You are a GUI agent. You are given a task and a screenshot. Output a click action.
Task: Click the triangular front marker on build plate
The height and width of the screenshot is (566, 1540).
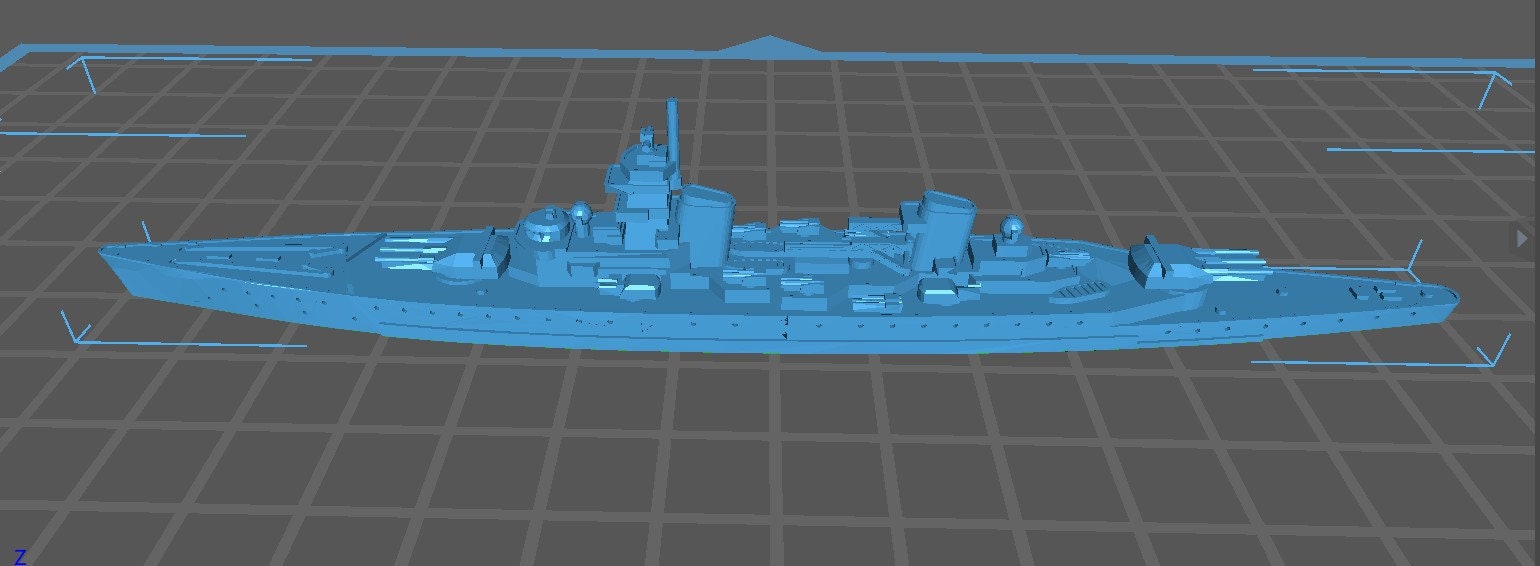tap(768, 45)
